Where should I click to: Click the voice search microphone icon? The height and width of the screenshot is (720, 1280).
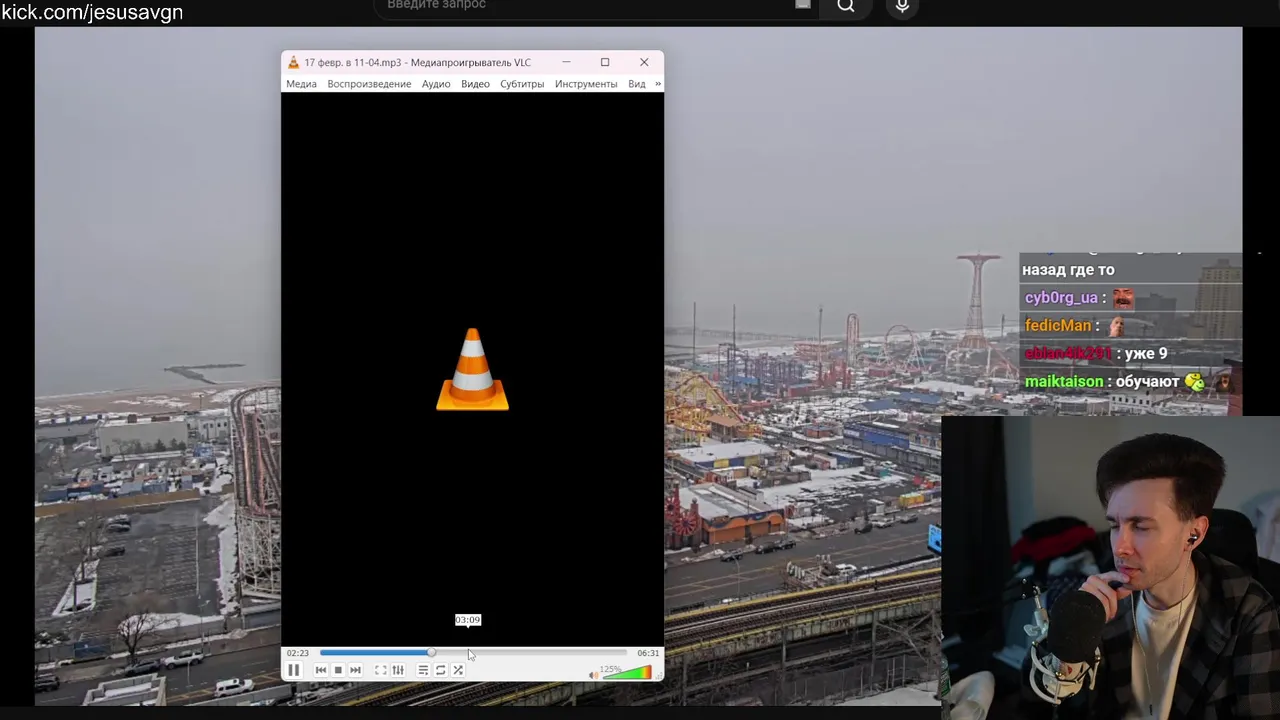click(902, 6)
